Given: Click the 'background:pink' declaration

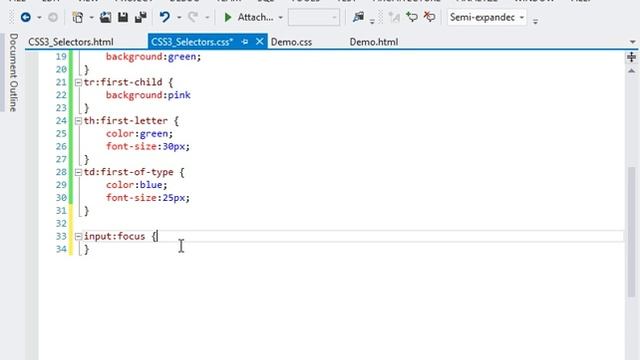Looking at the screenshot, I should click(x=148, y=95).
